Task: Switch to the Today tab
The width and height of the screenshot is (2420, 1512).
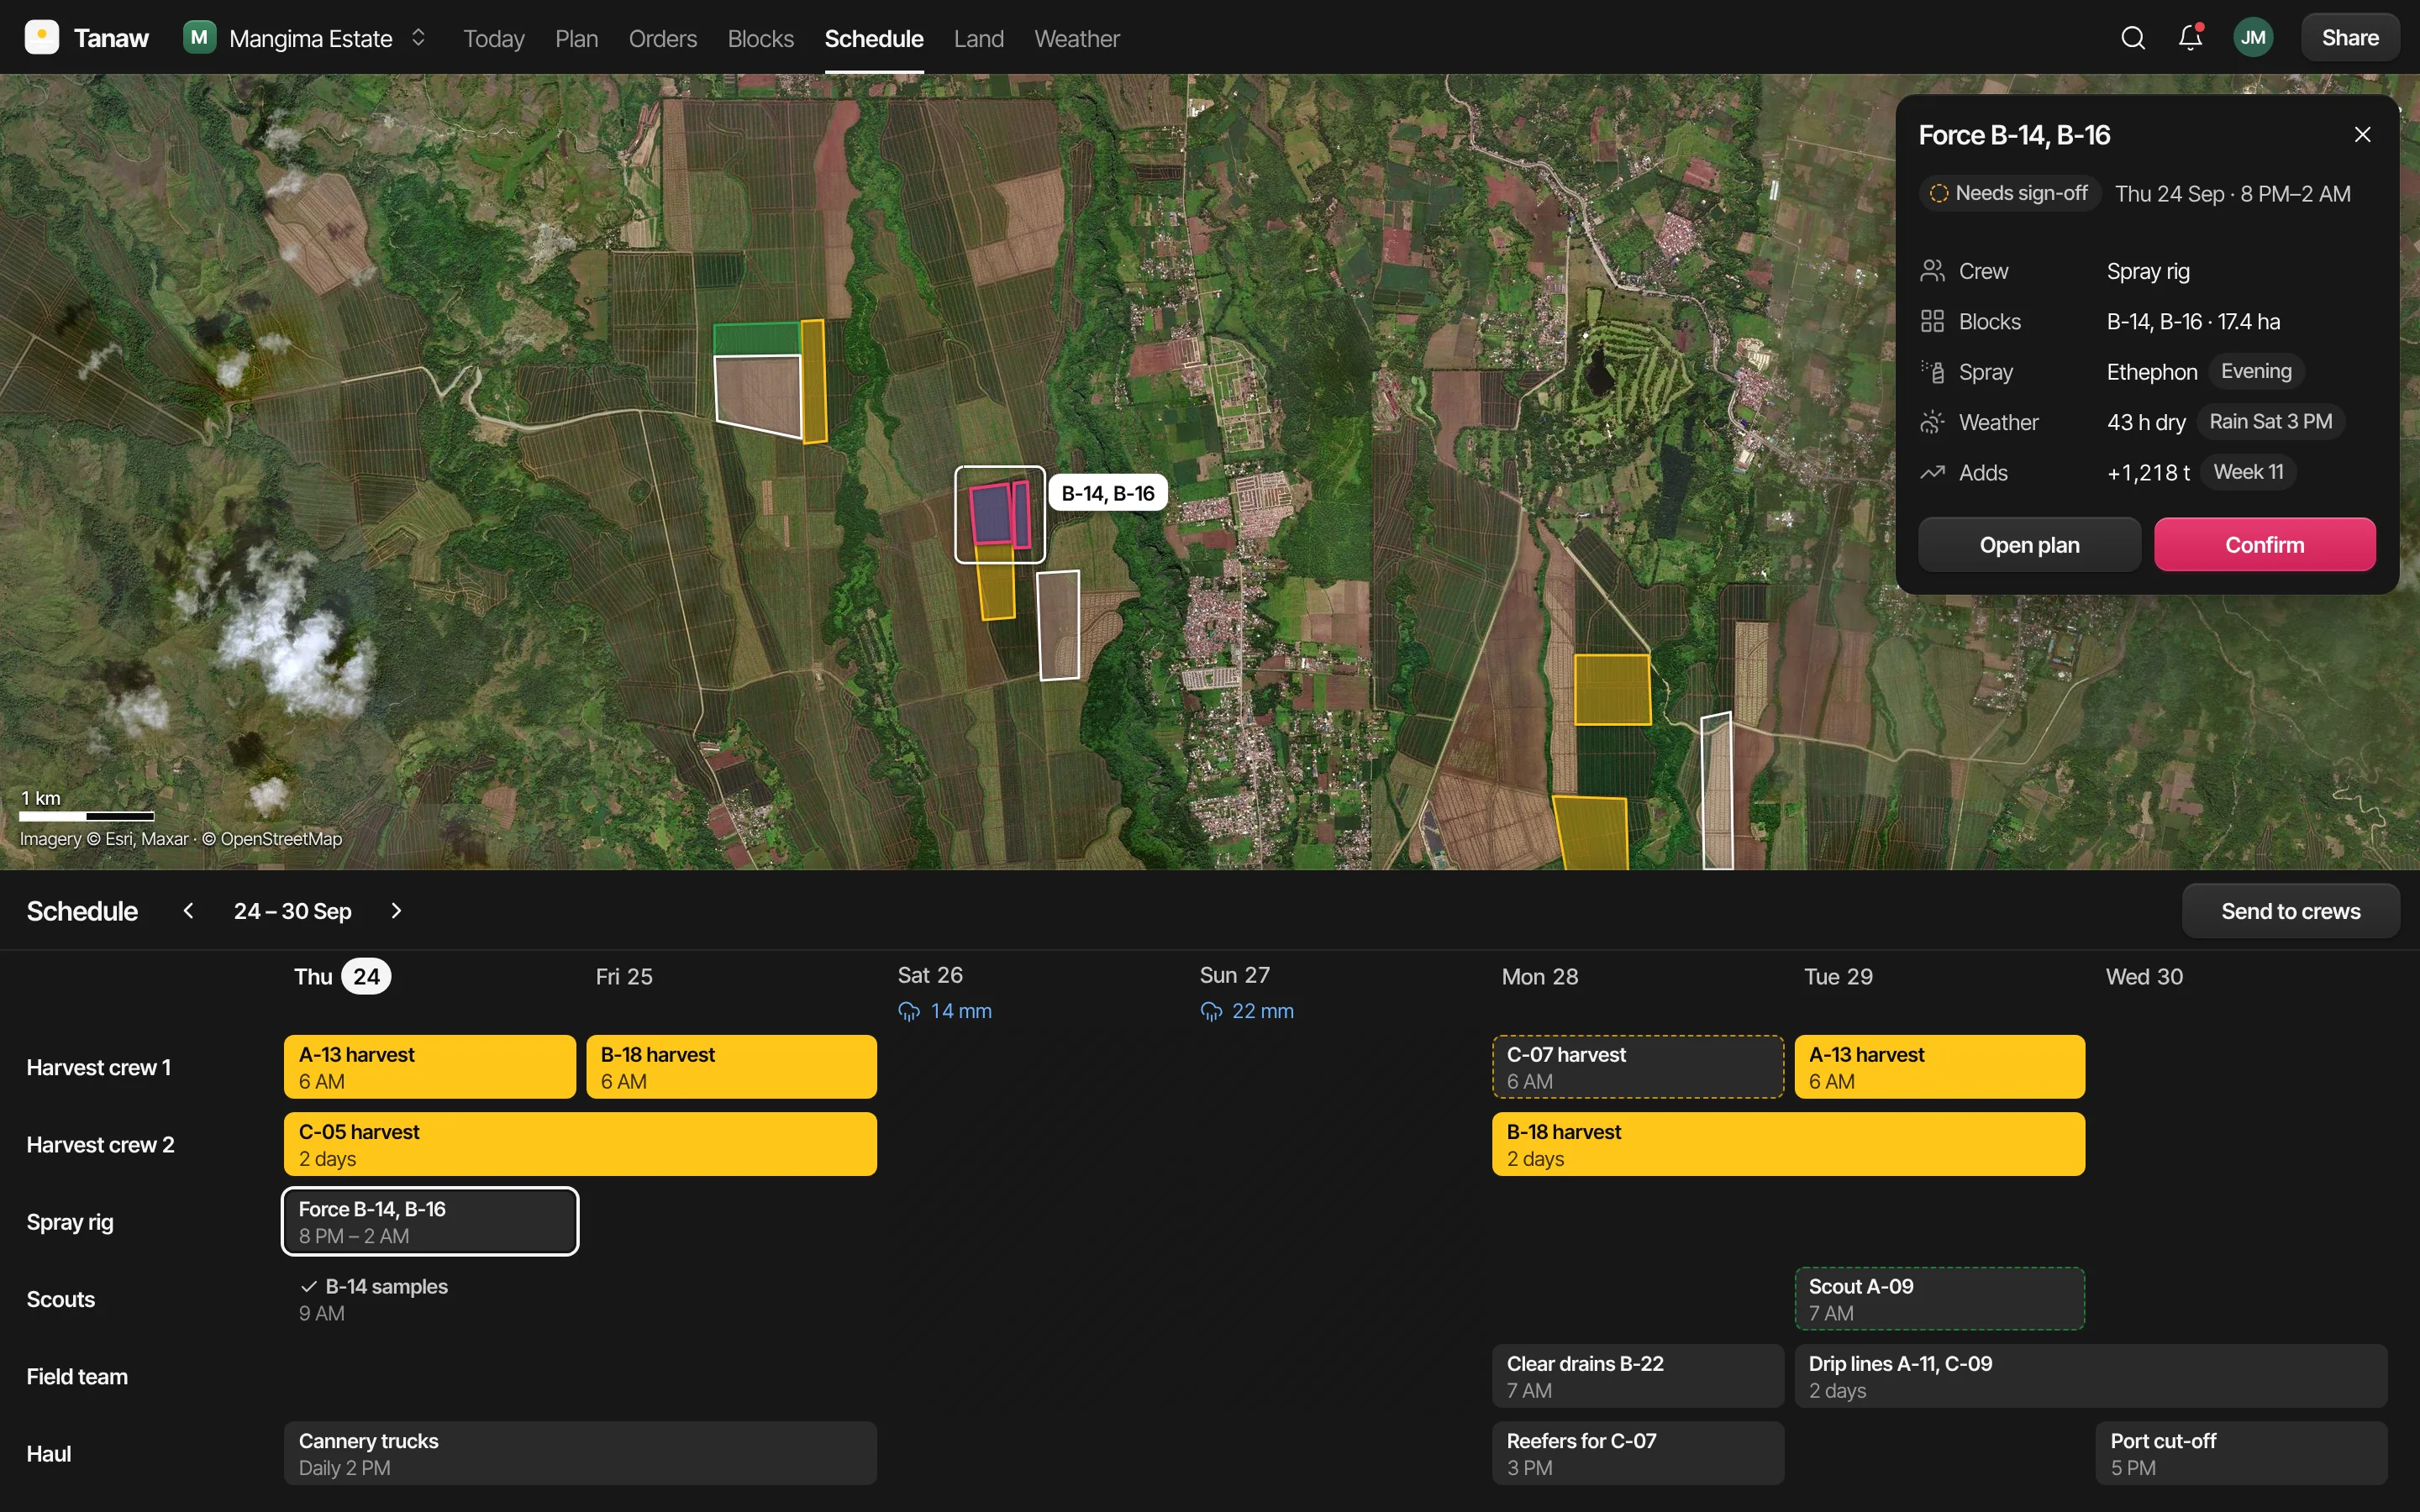Action: (x=494, y=38)
